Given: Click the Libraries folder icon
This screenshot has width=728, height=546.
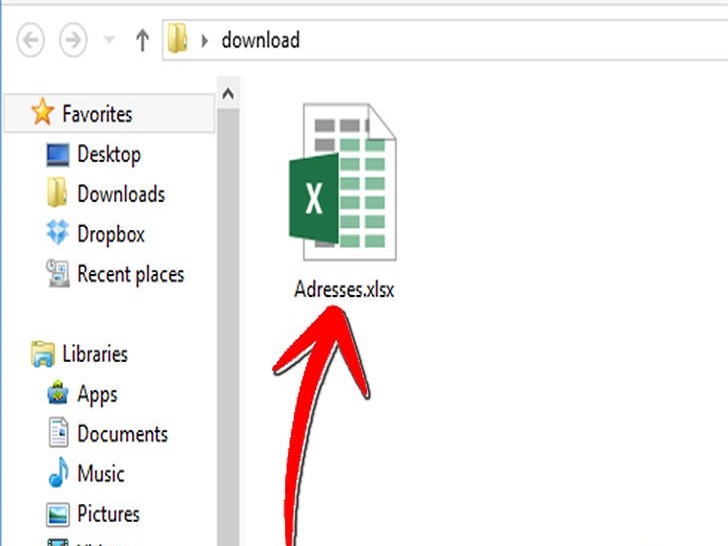Looking at the screenshot, I should (x=43, y=354).
